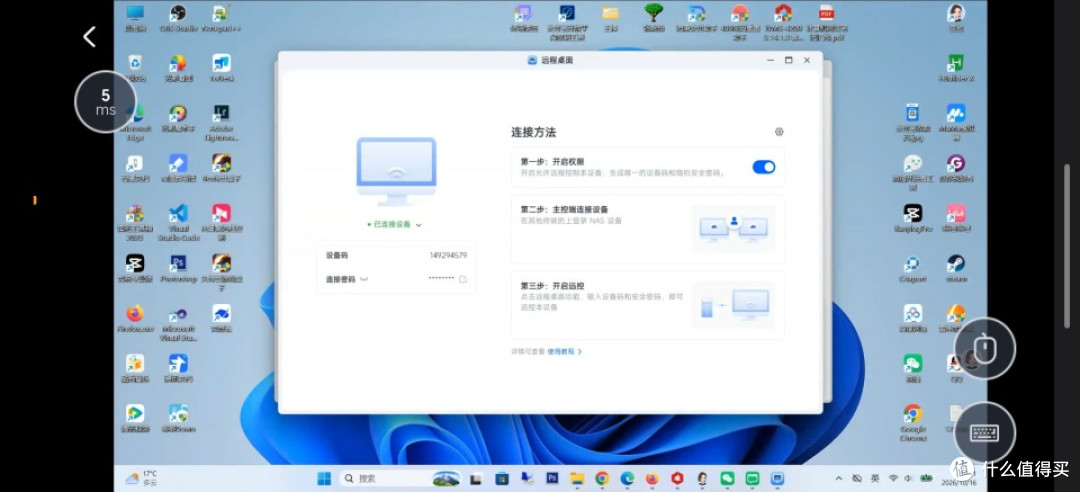Open Steam desktop shortcut

pos(955,268)
